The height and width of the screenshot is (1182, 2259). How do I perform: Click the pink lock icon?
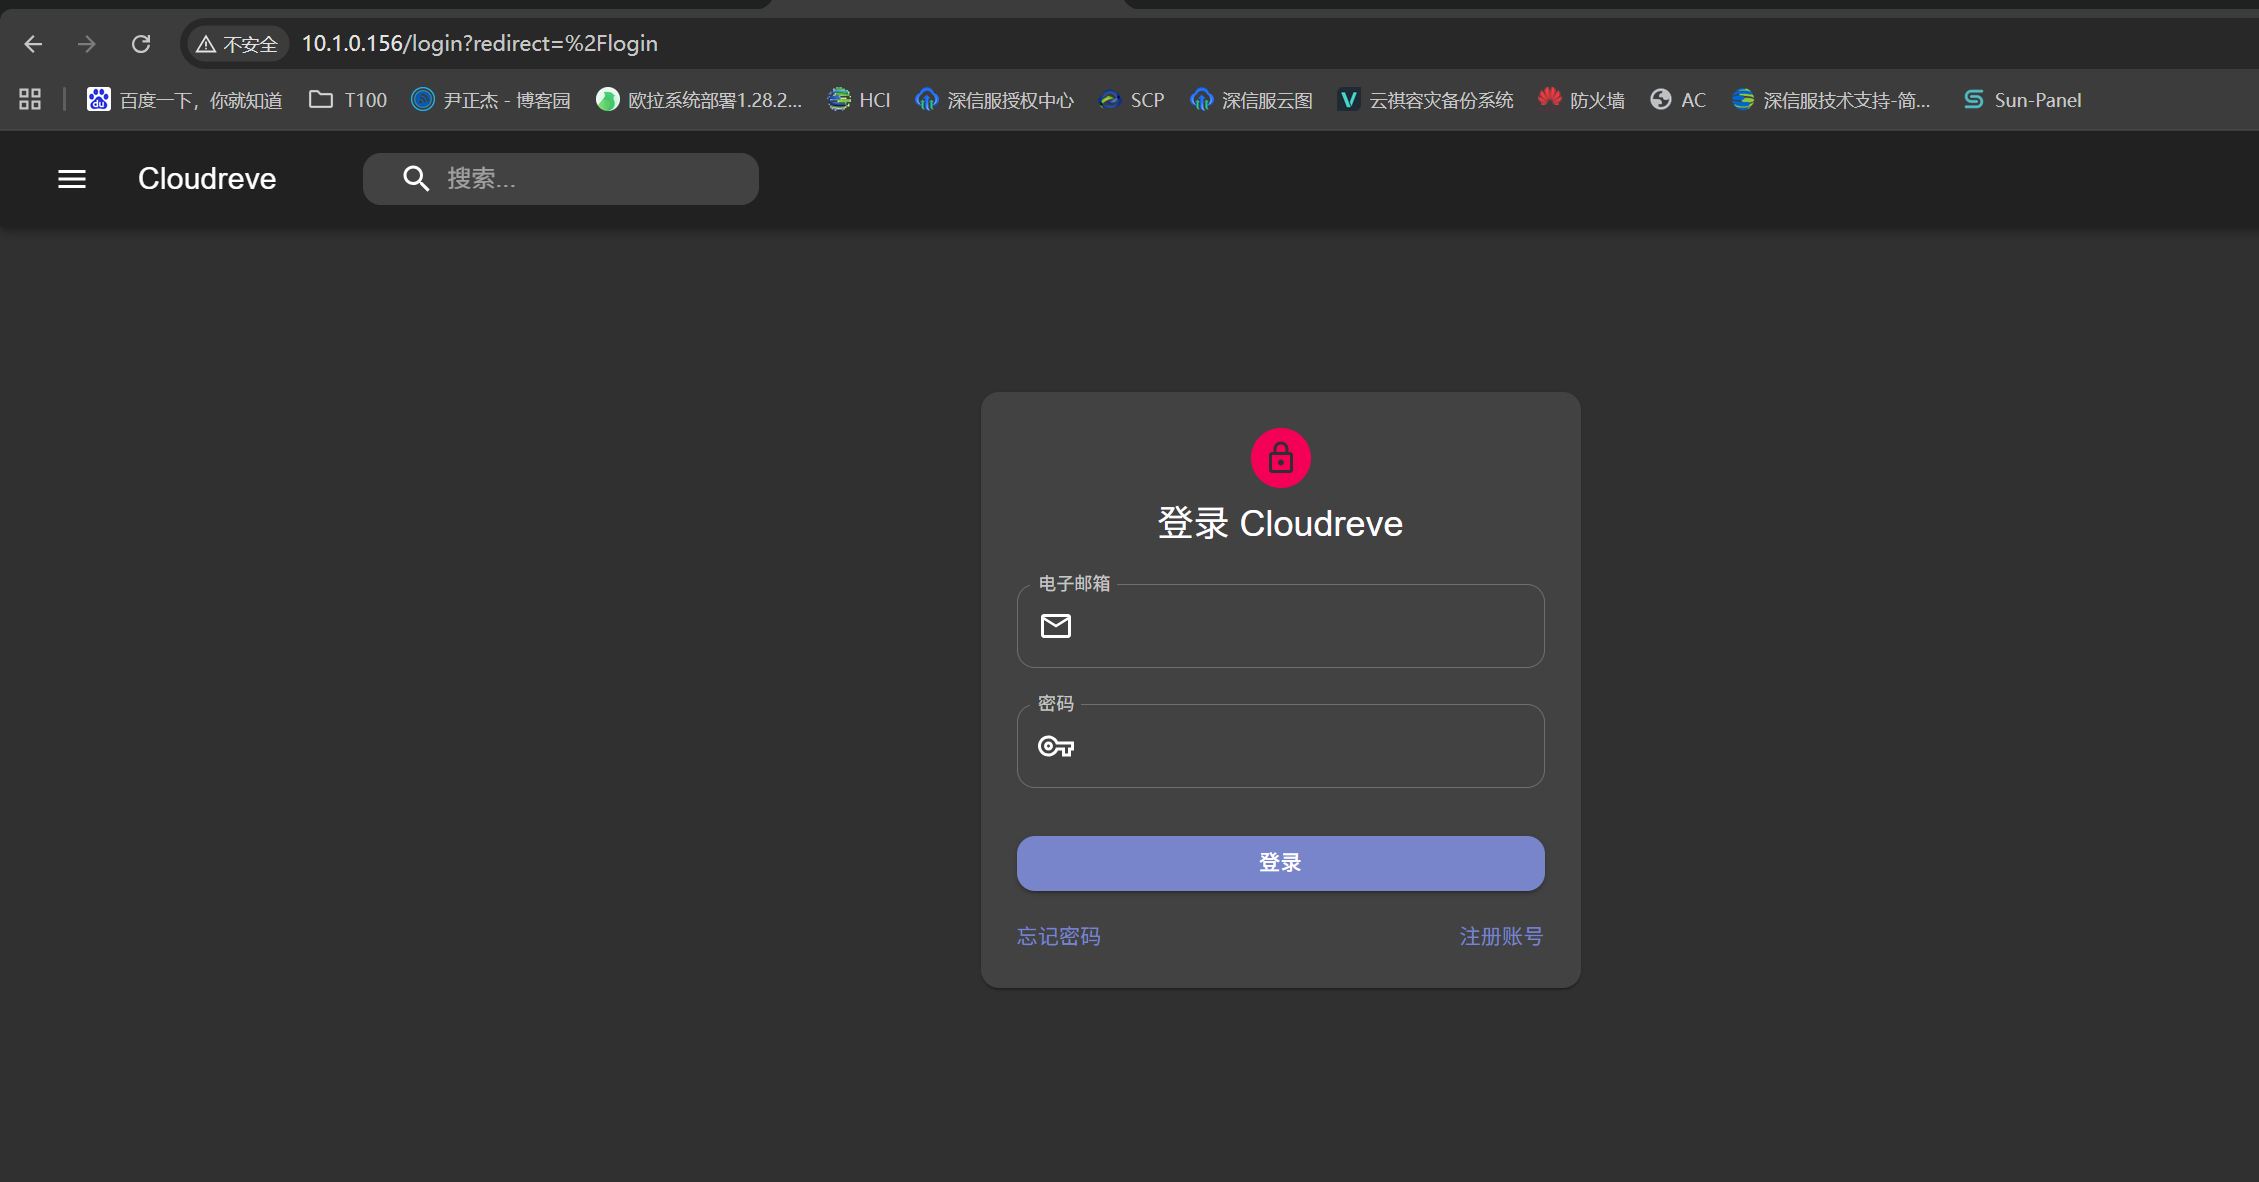point(1280,458)
